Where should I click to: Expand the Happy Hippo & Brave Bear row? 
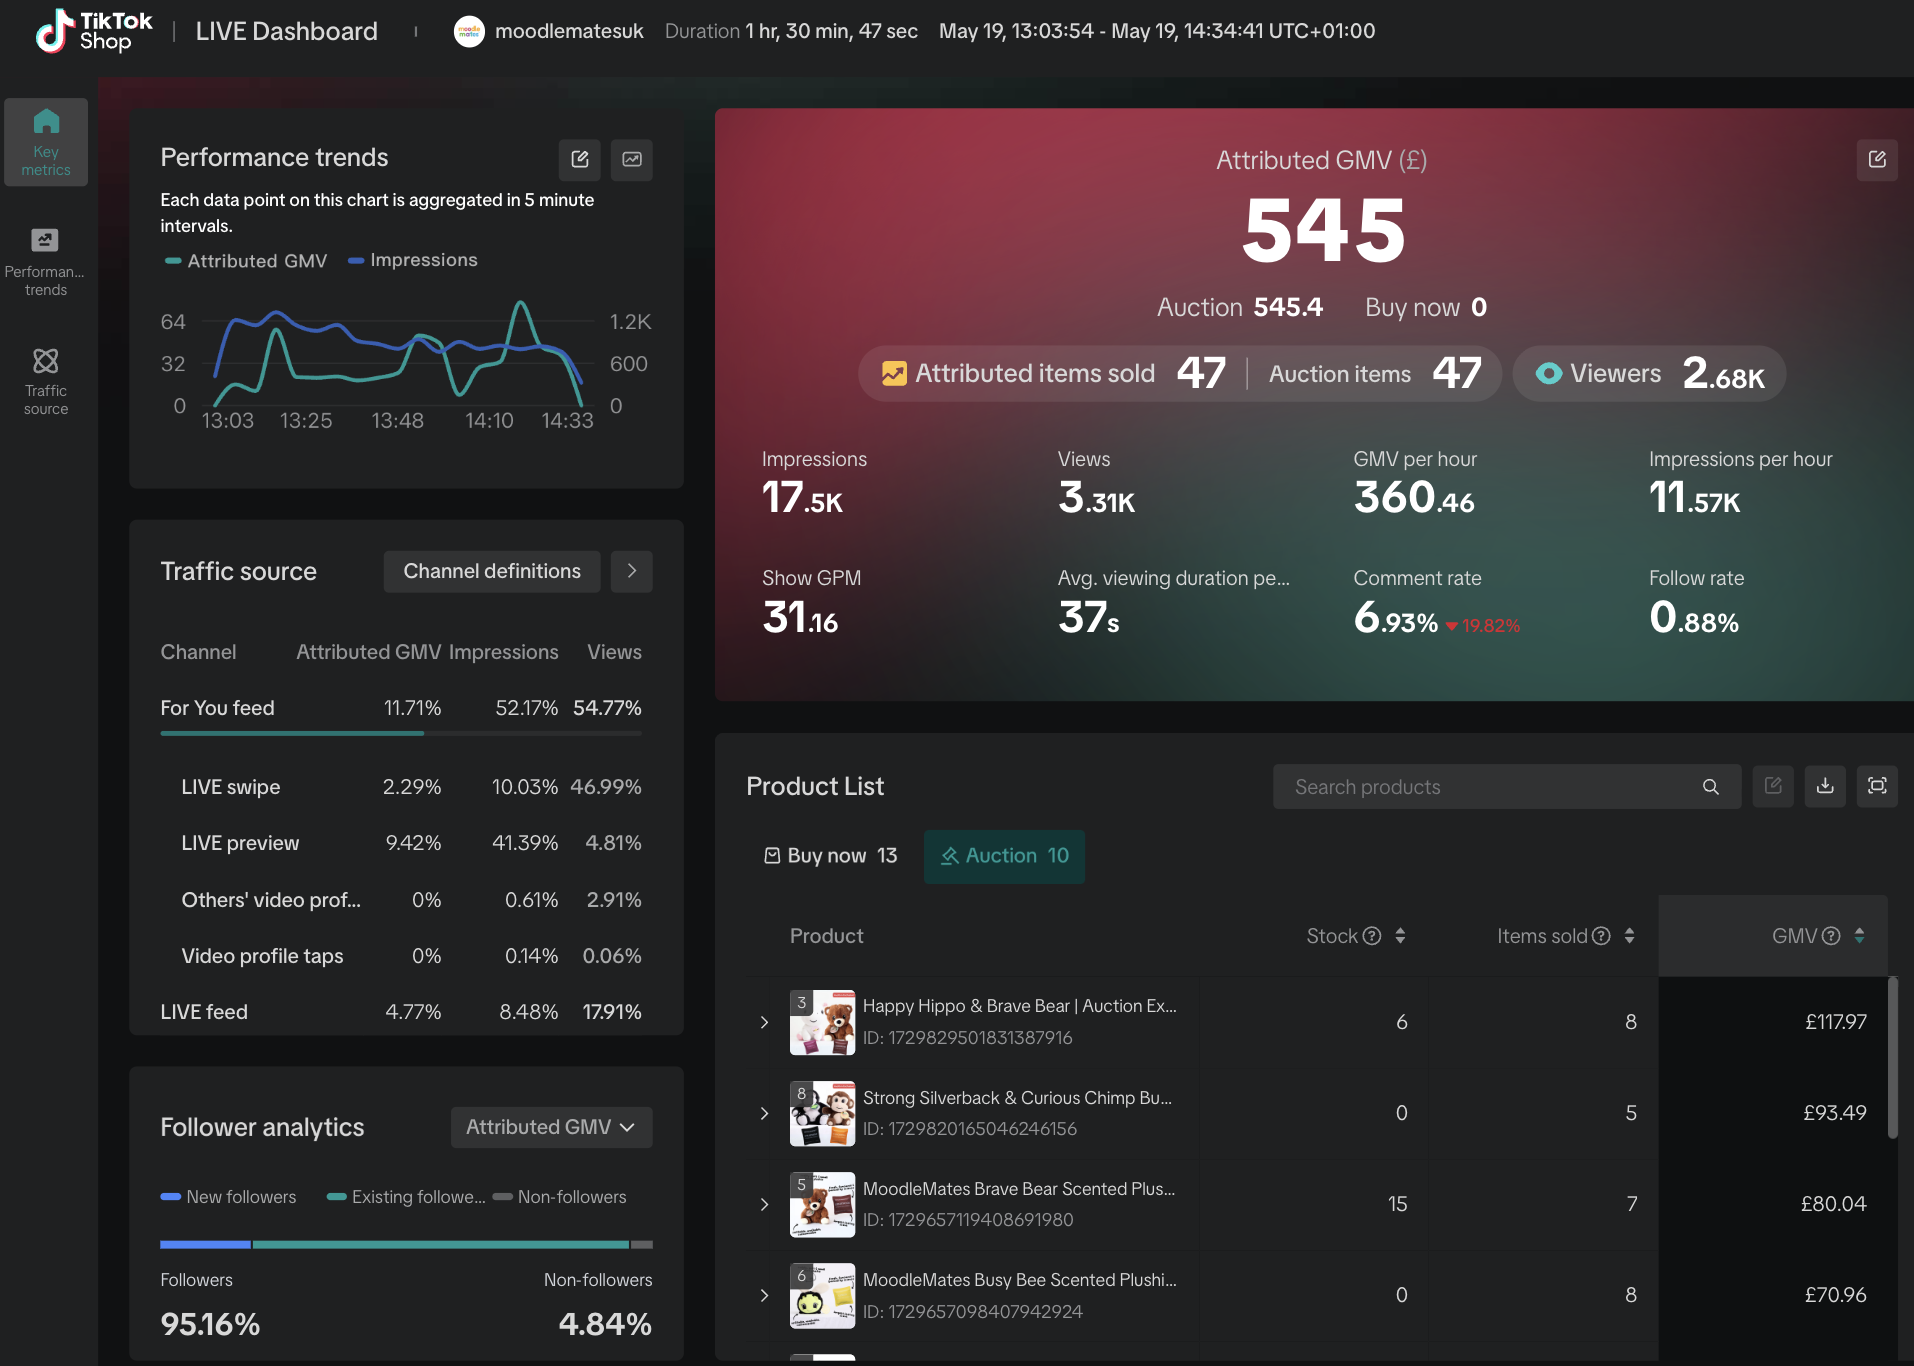[765, 1022]
